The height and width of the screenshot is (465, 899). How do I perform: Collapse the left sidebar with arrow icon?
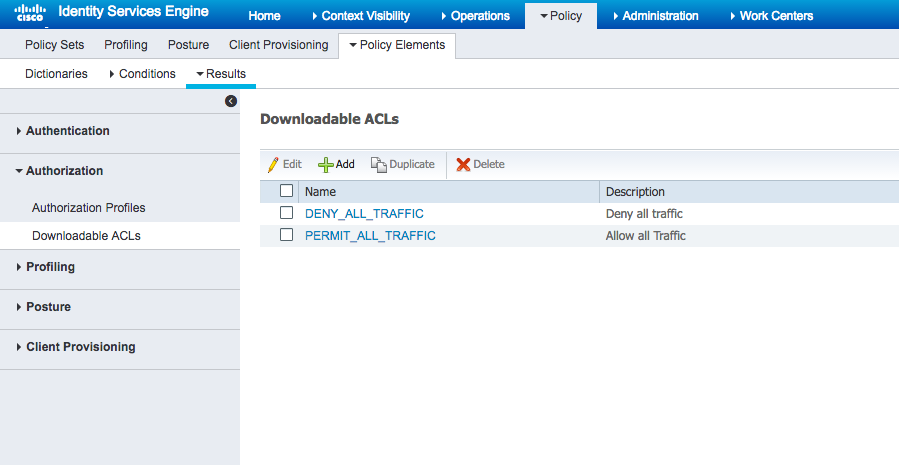(231, 101)
